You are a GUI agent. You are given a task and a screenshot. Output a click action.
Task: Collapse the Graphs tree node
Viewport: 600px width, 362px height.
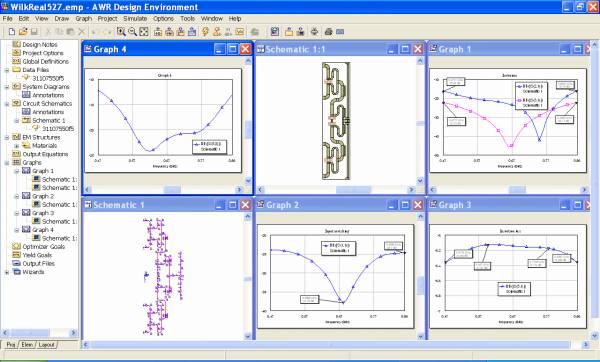(x=7, y=163)
